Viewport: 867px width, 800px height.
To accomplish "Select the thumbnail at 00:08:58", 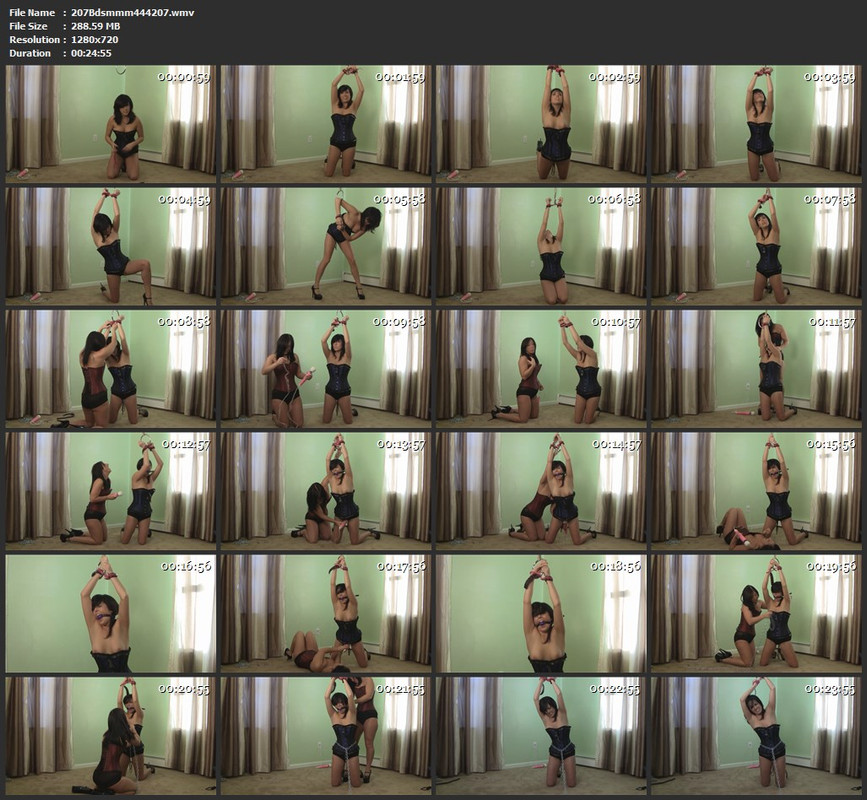I will [111, 369].
